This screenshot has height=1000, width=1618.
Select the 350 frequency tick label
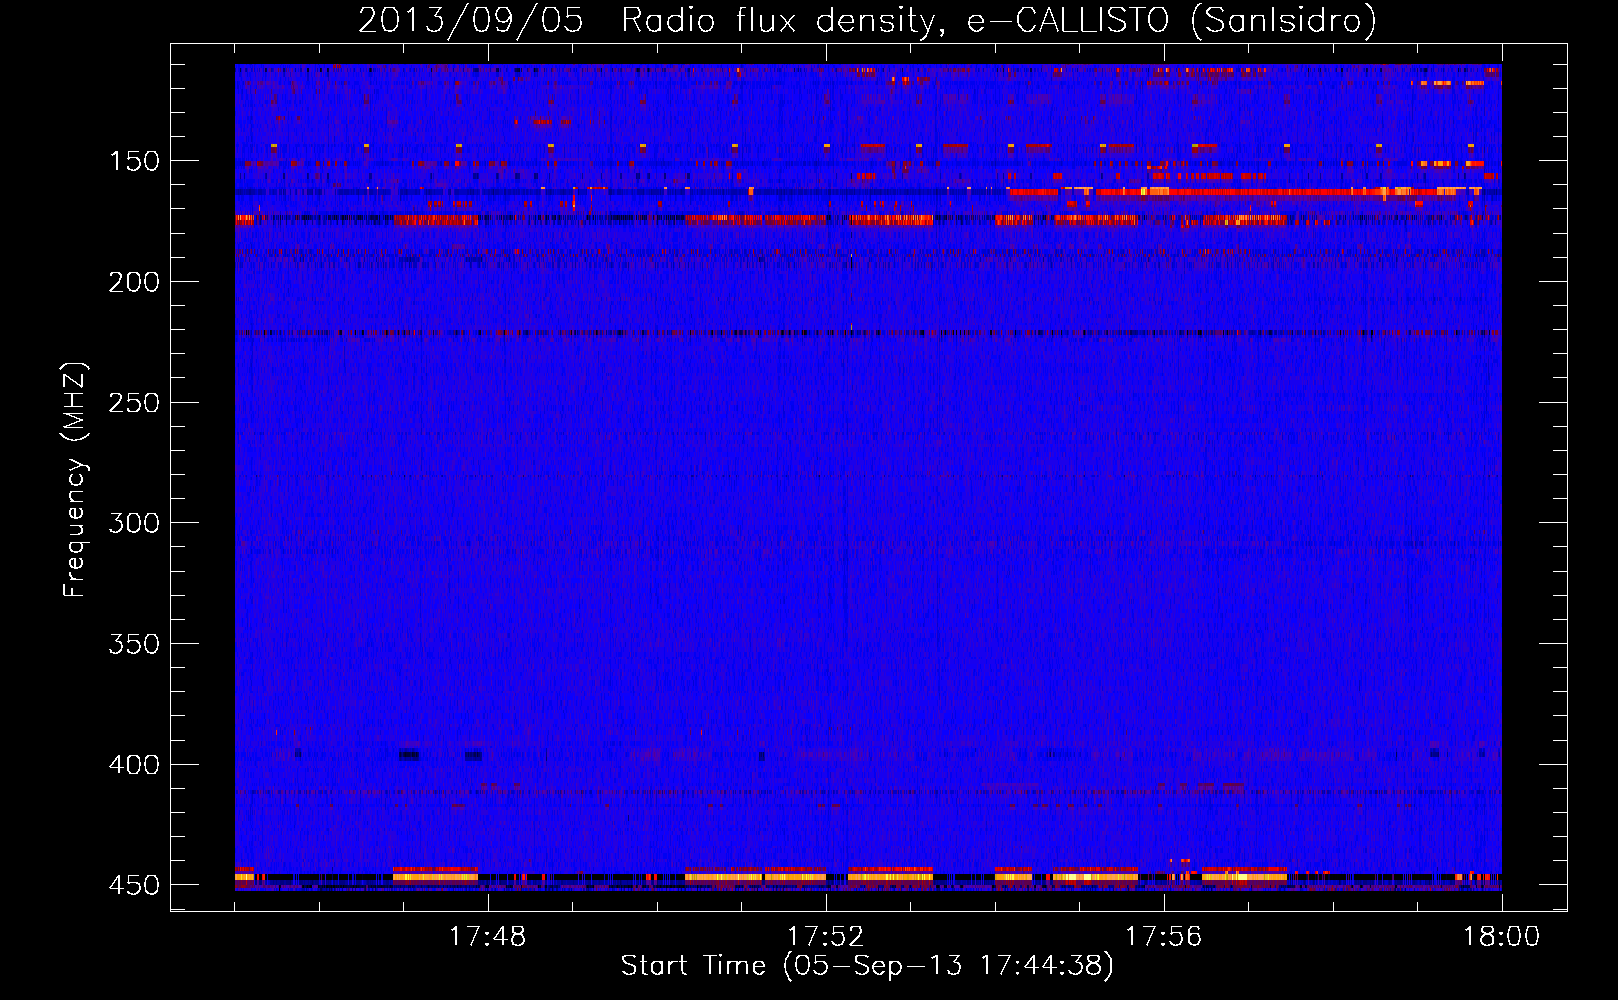pyautogui.click(x=134, y=644)
